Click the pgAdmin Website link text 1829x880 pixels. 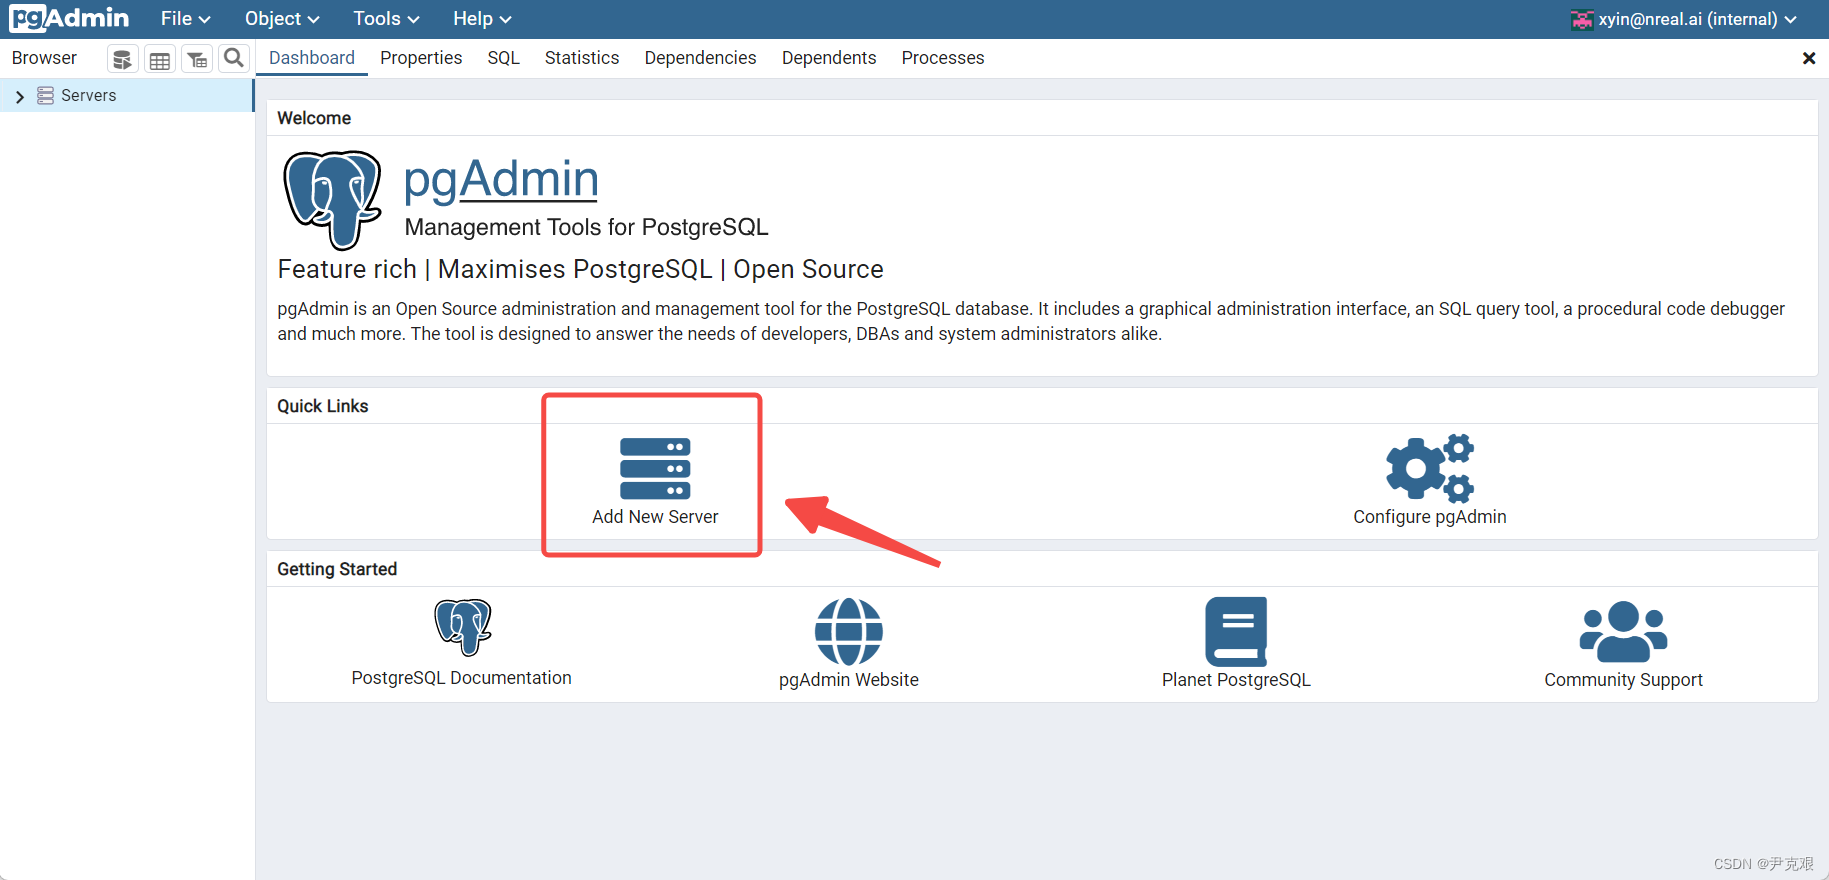point(848,680)
